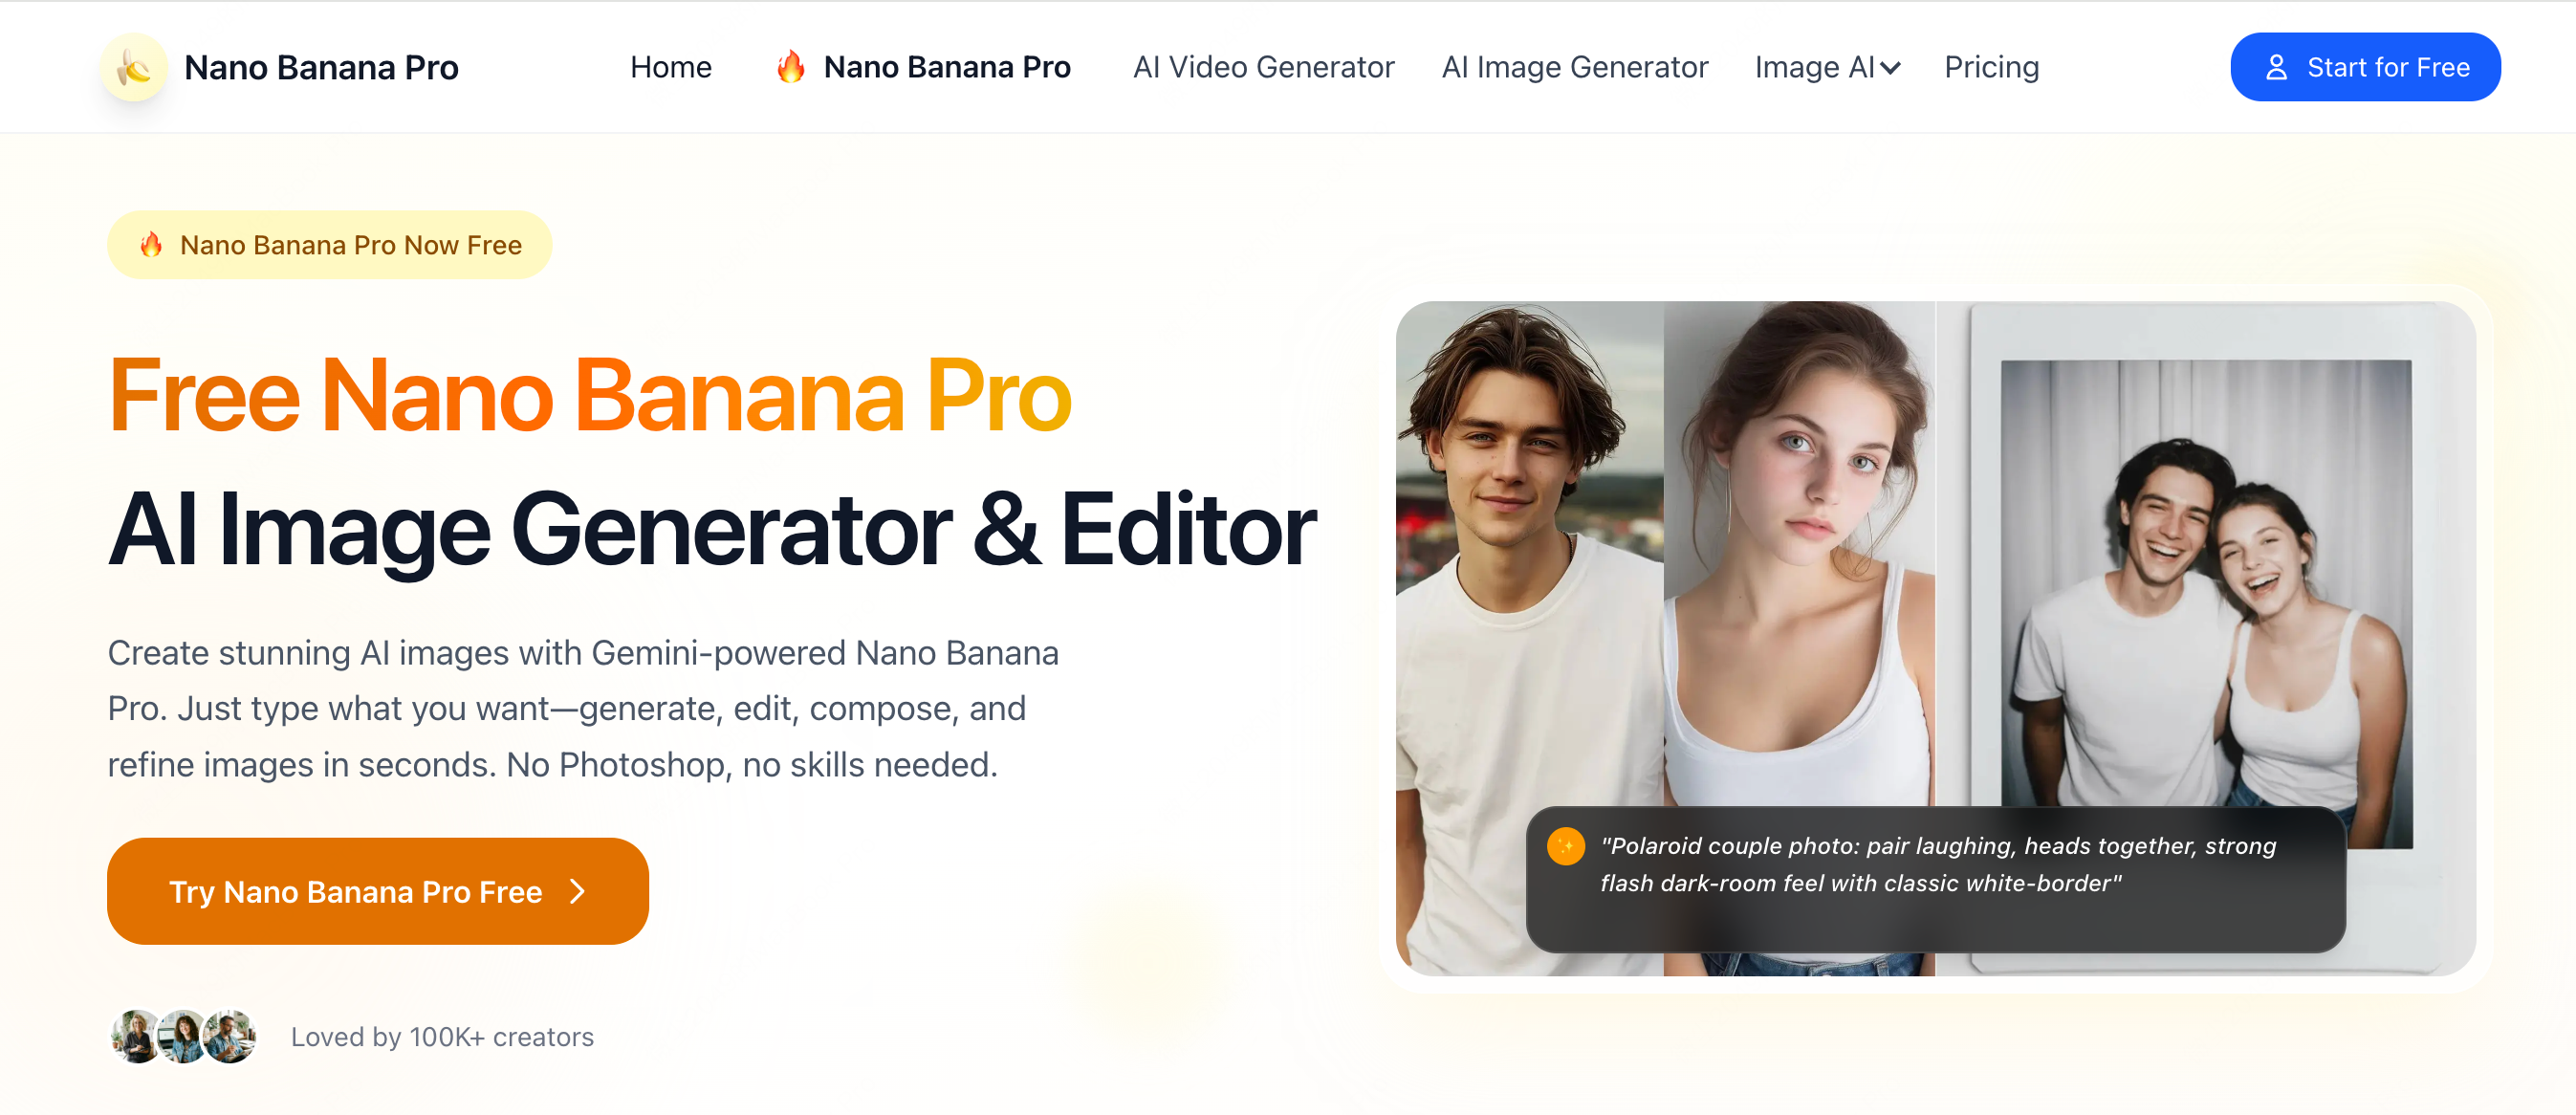Screen dimensions: 2576x1115
Task: Click the third creator avatar
Action: [230, 1036]
